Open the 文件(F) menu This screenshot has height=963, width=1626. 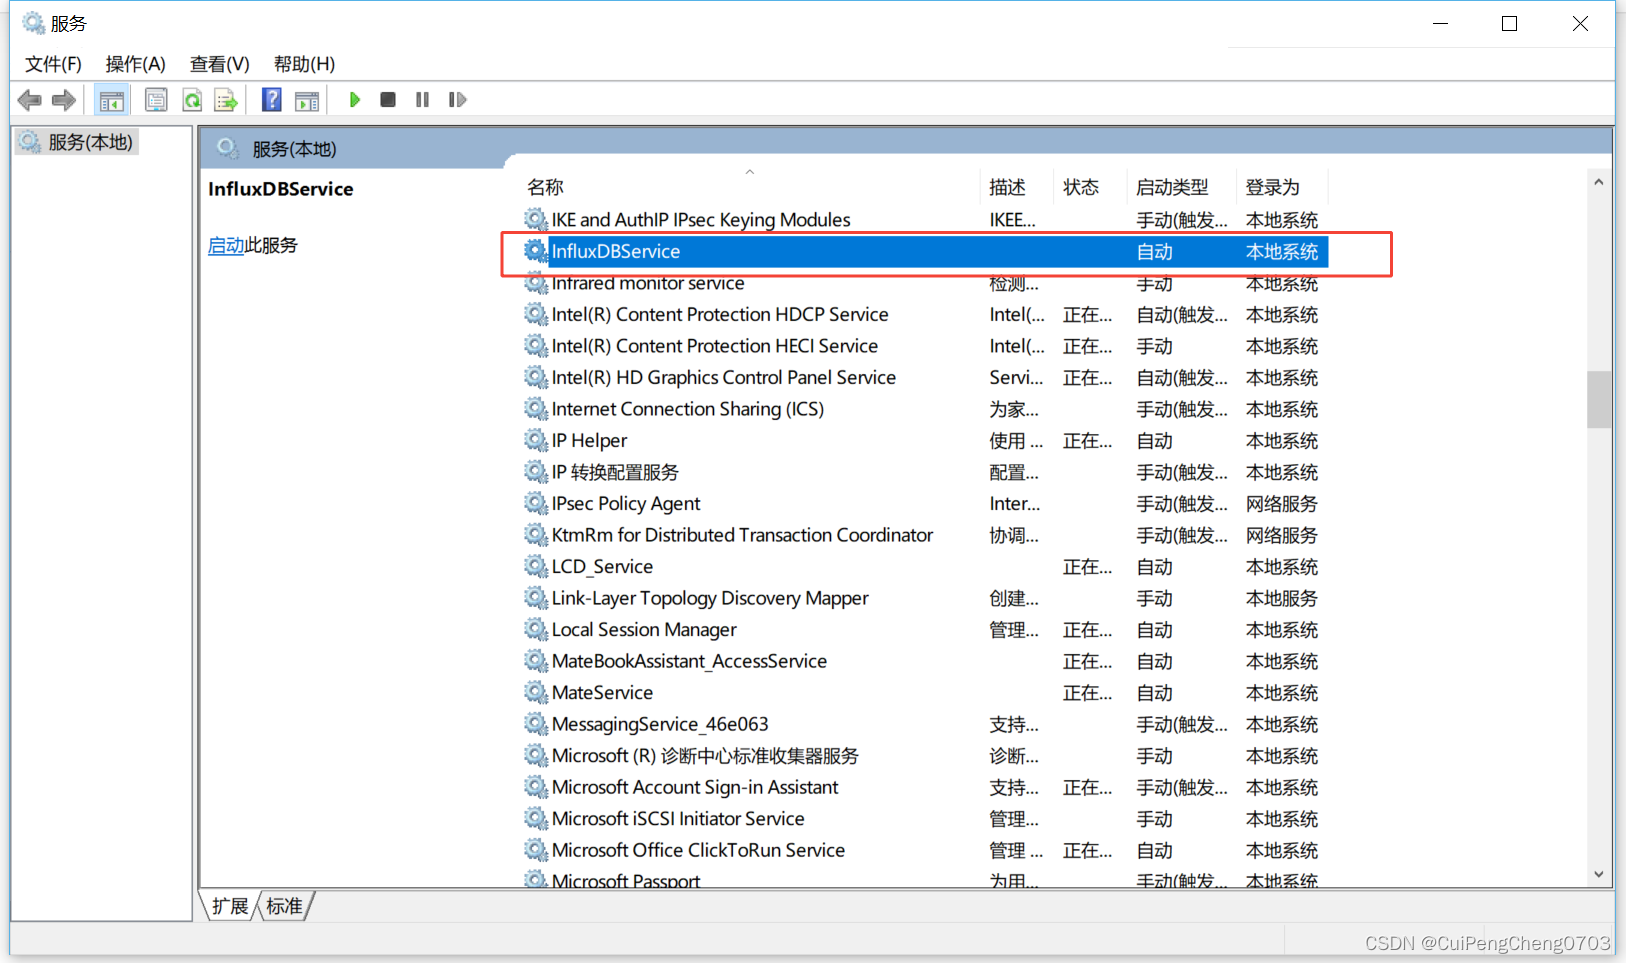click(x=53, y=64)
